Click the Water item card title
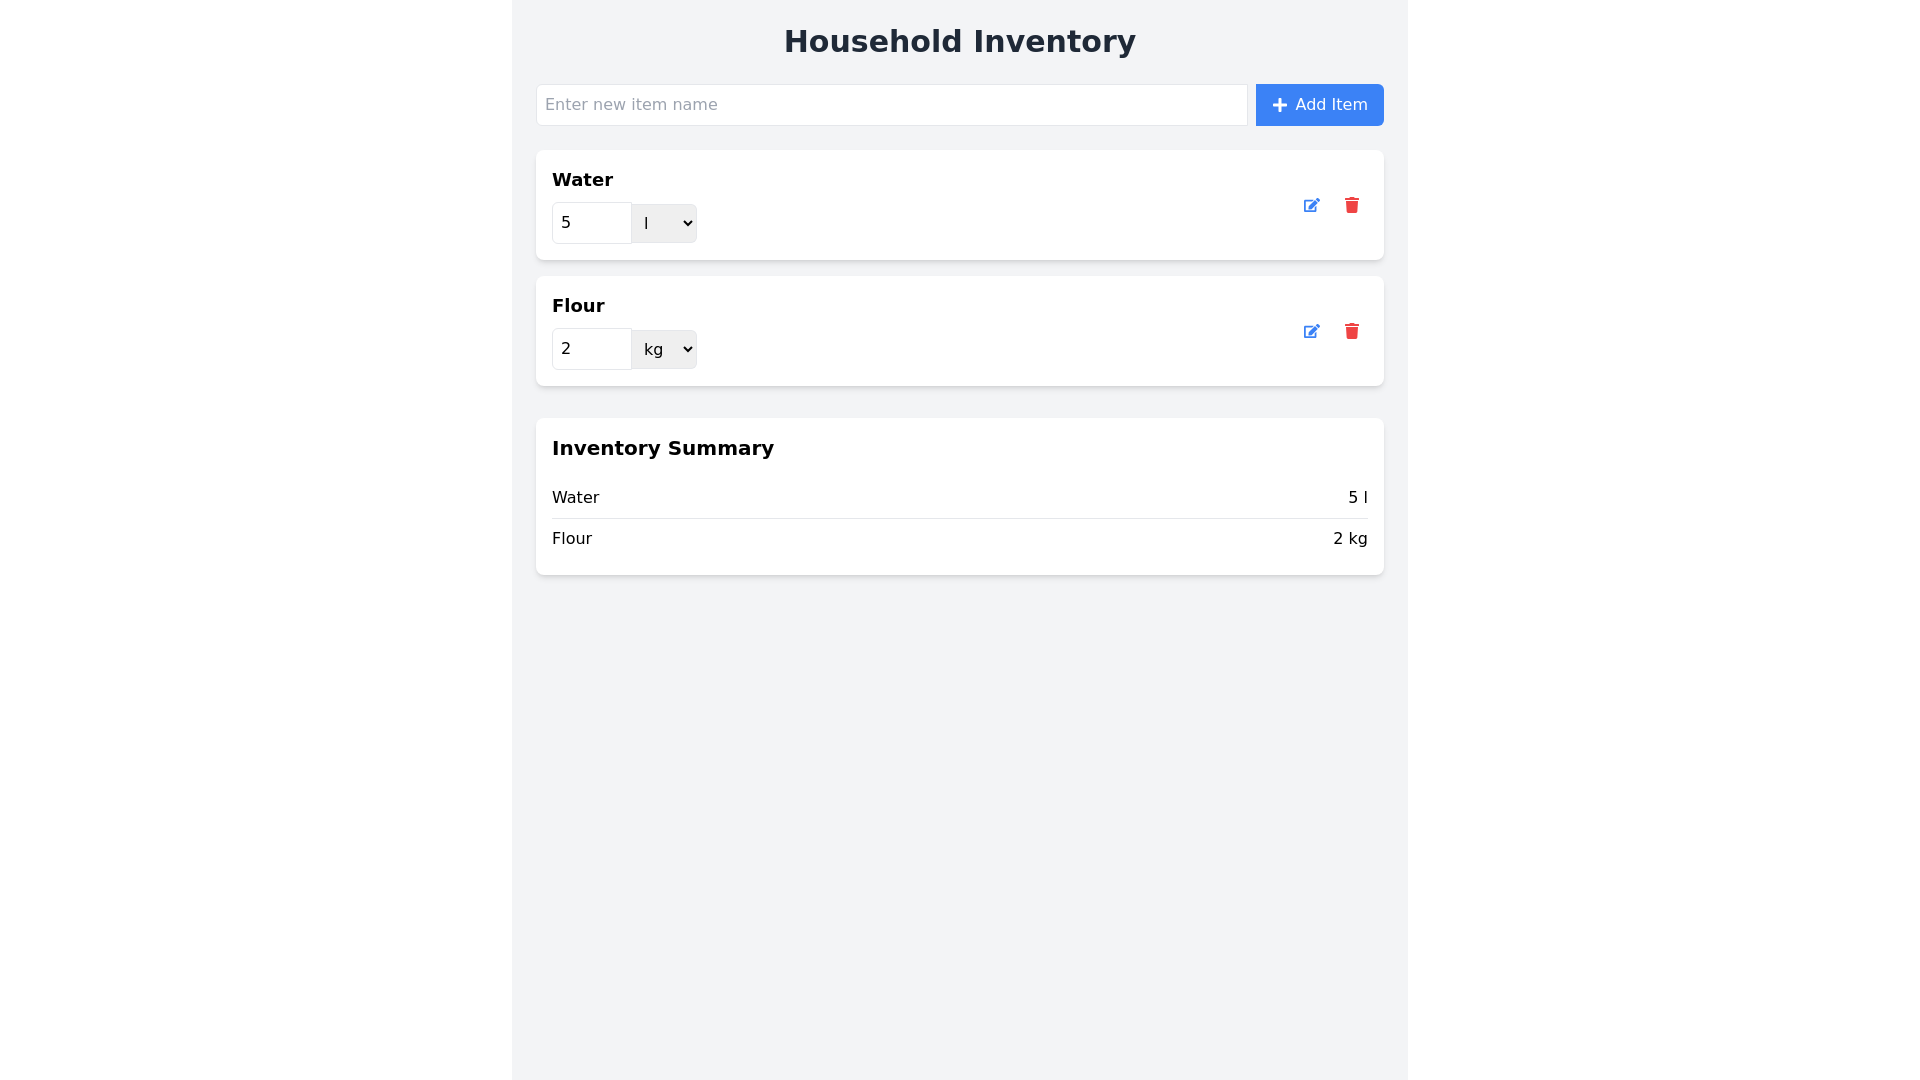Viewport: 1920px width, 1080px height. point(582,180)
